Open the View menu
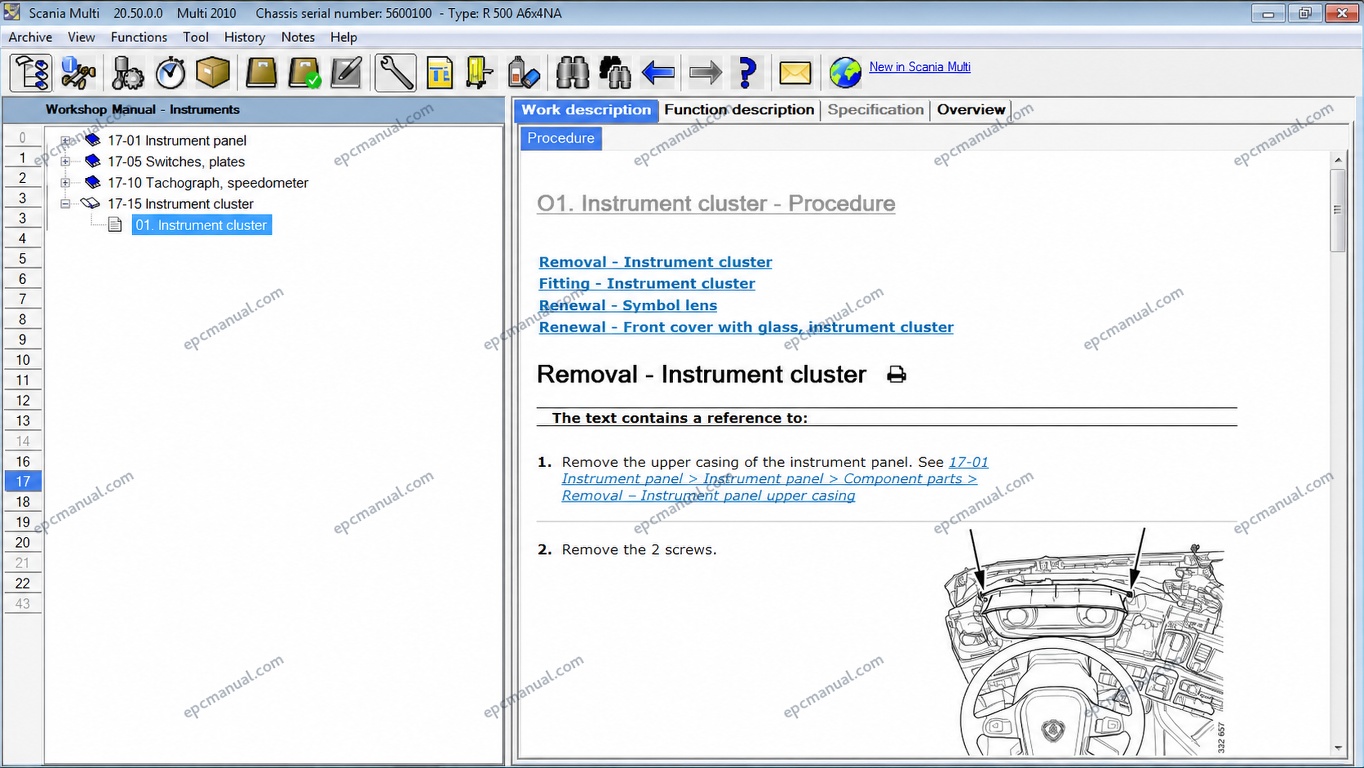The height and width of the screenshot is (768, 1364). click(81, 37)
